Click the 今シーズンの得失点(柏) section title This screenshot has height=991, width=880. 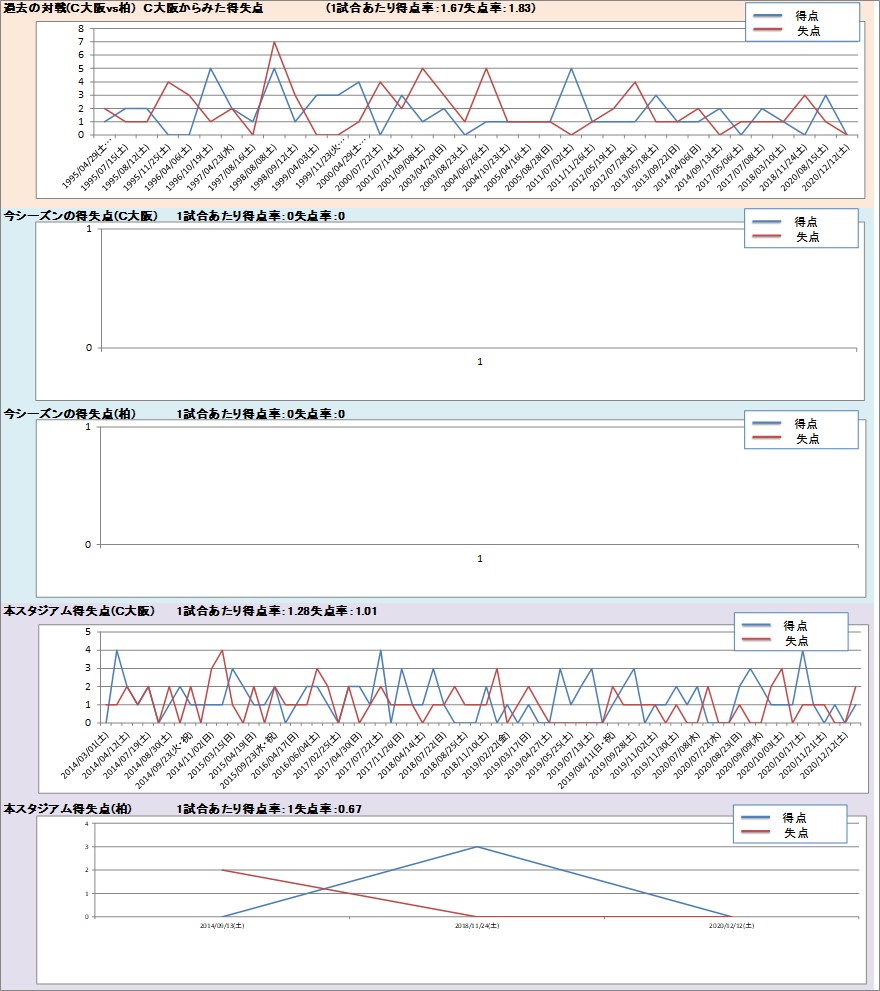(69, 414)
